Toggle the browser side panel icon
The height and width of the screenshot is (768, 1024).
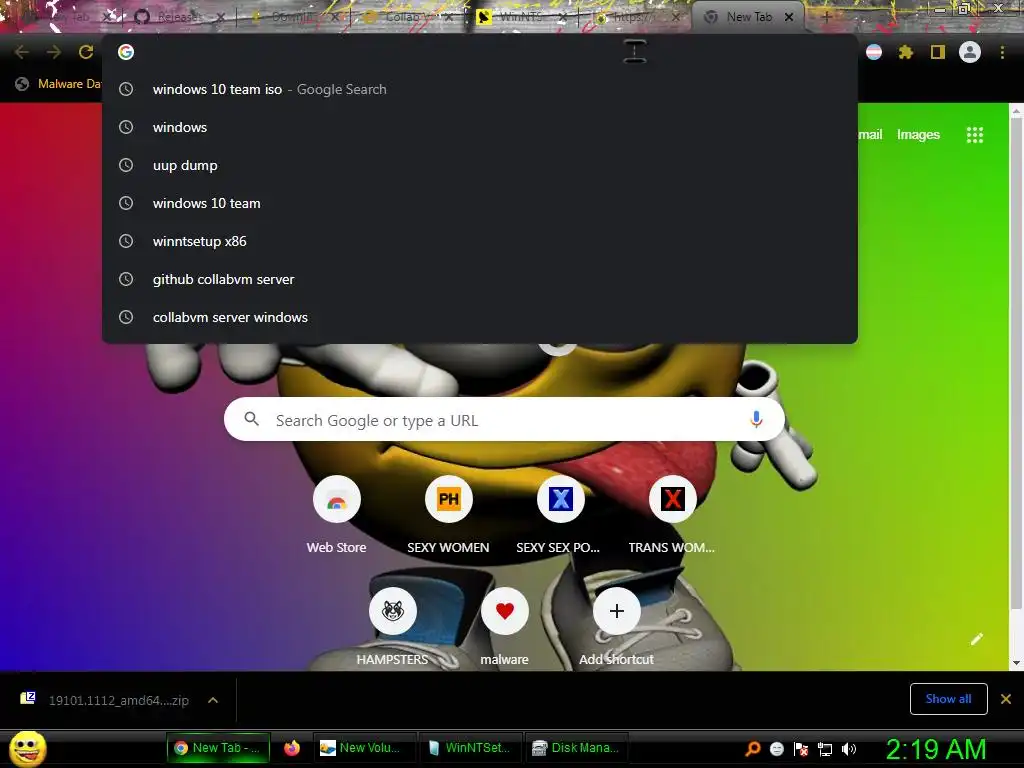938,52
